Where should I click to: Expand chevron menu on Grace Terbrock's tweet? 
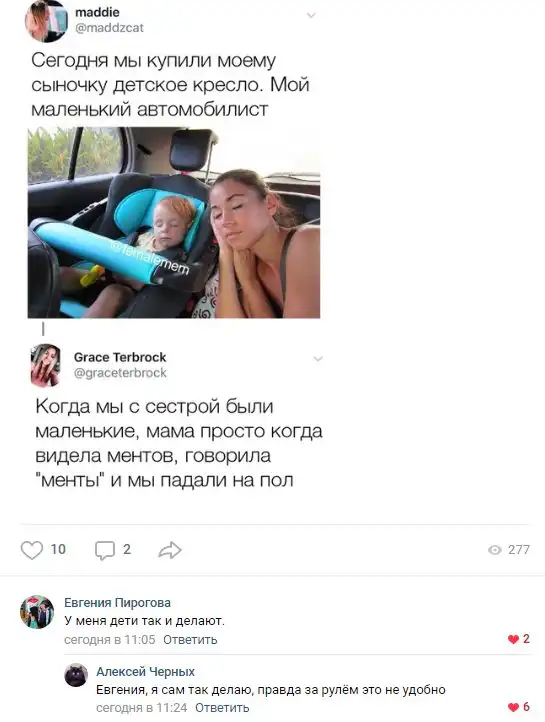tap(318, 359)
